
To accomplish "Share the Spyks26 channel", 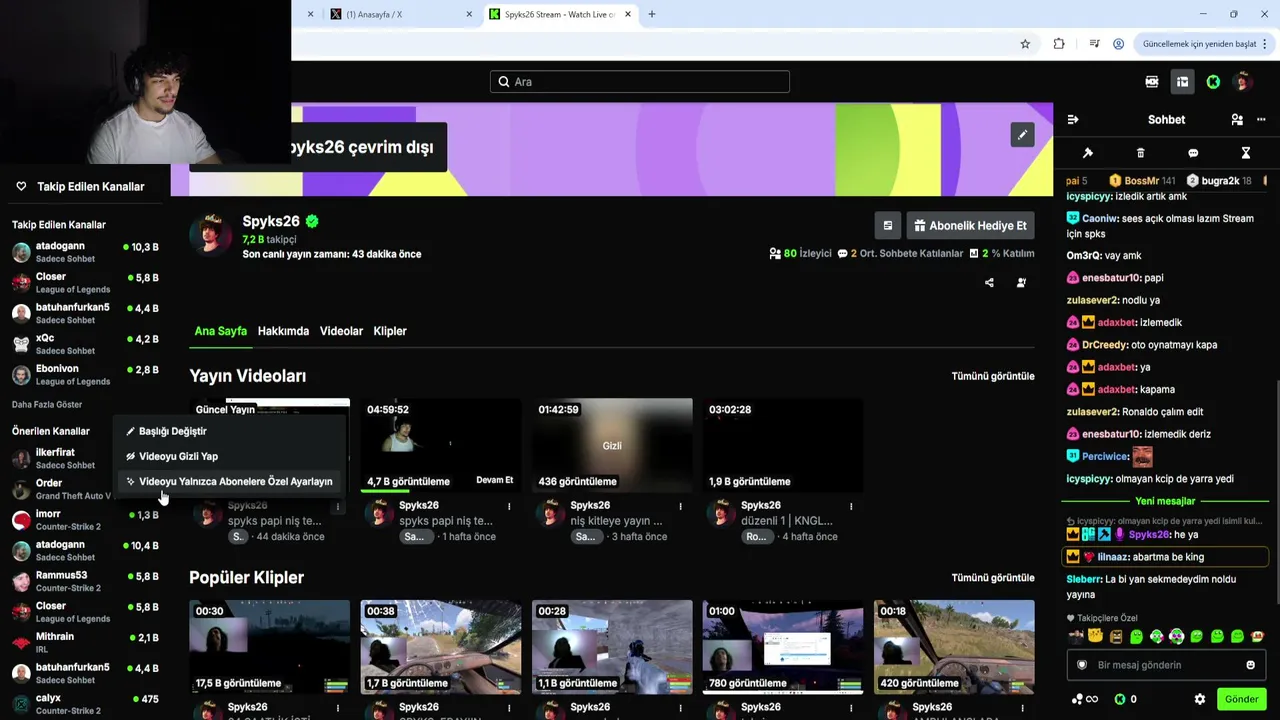I will coord(989,283).
